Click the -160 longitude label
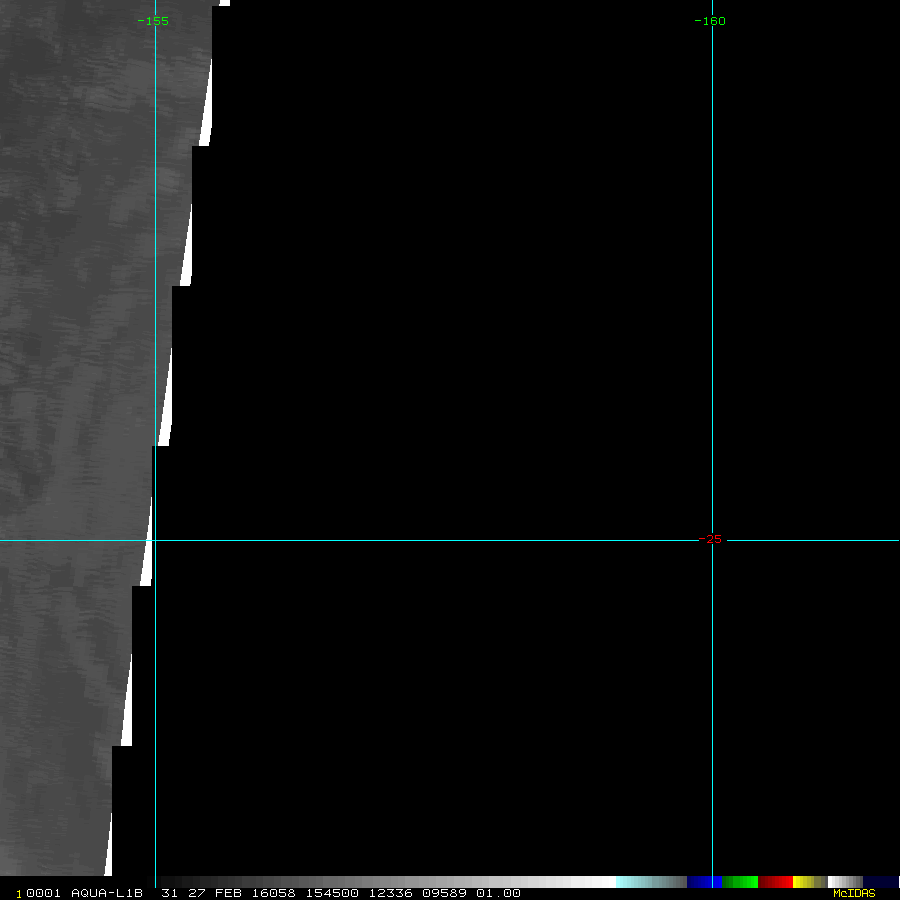Screen dimensions: 900x900 710,21
